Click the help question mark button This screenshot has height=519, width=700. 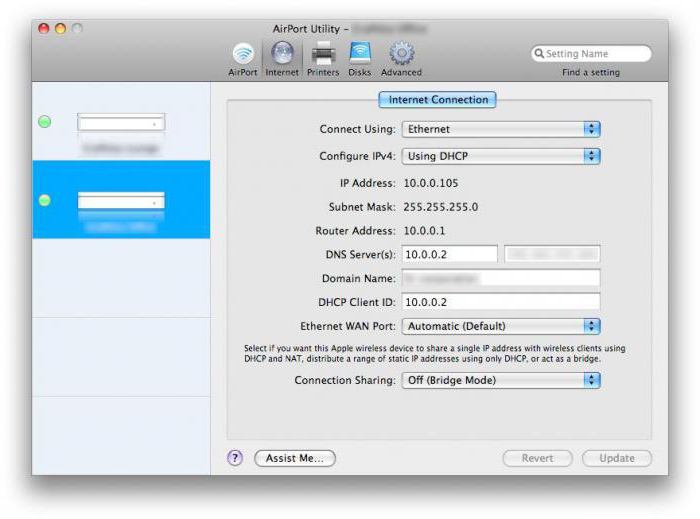(235, 458)
